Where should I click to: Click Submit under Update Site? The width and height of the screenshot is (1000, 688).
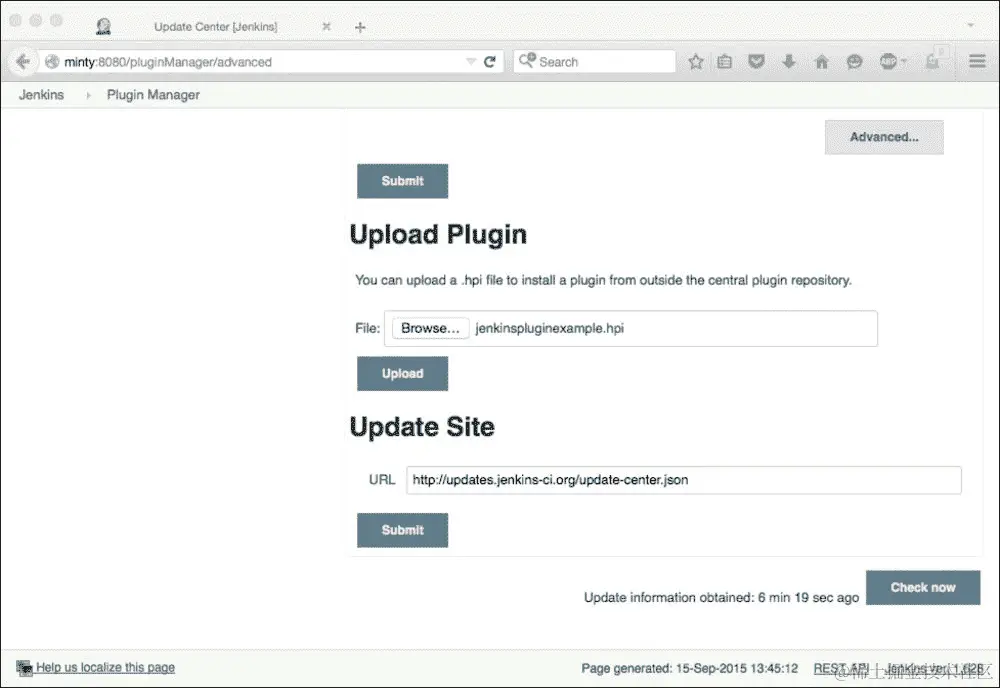[402, 531]
